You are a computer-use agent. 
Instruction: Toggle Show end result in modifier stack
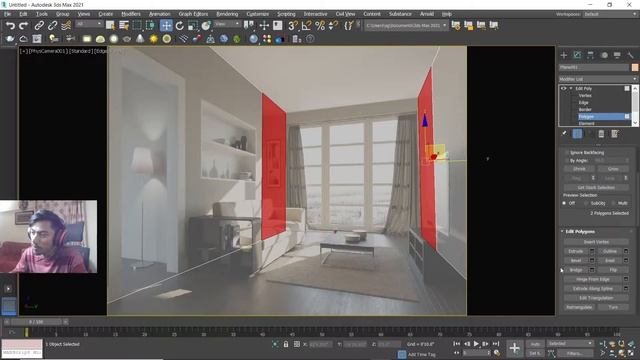point(577,133)
